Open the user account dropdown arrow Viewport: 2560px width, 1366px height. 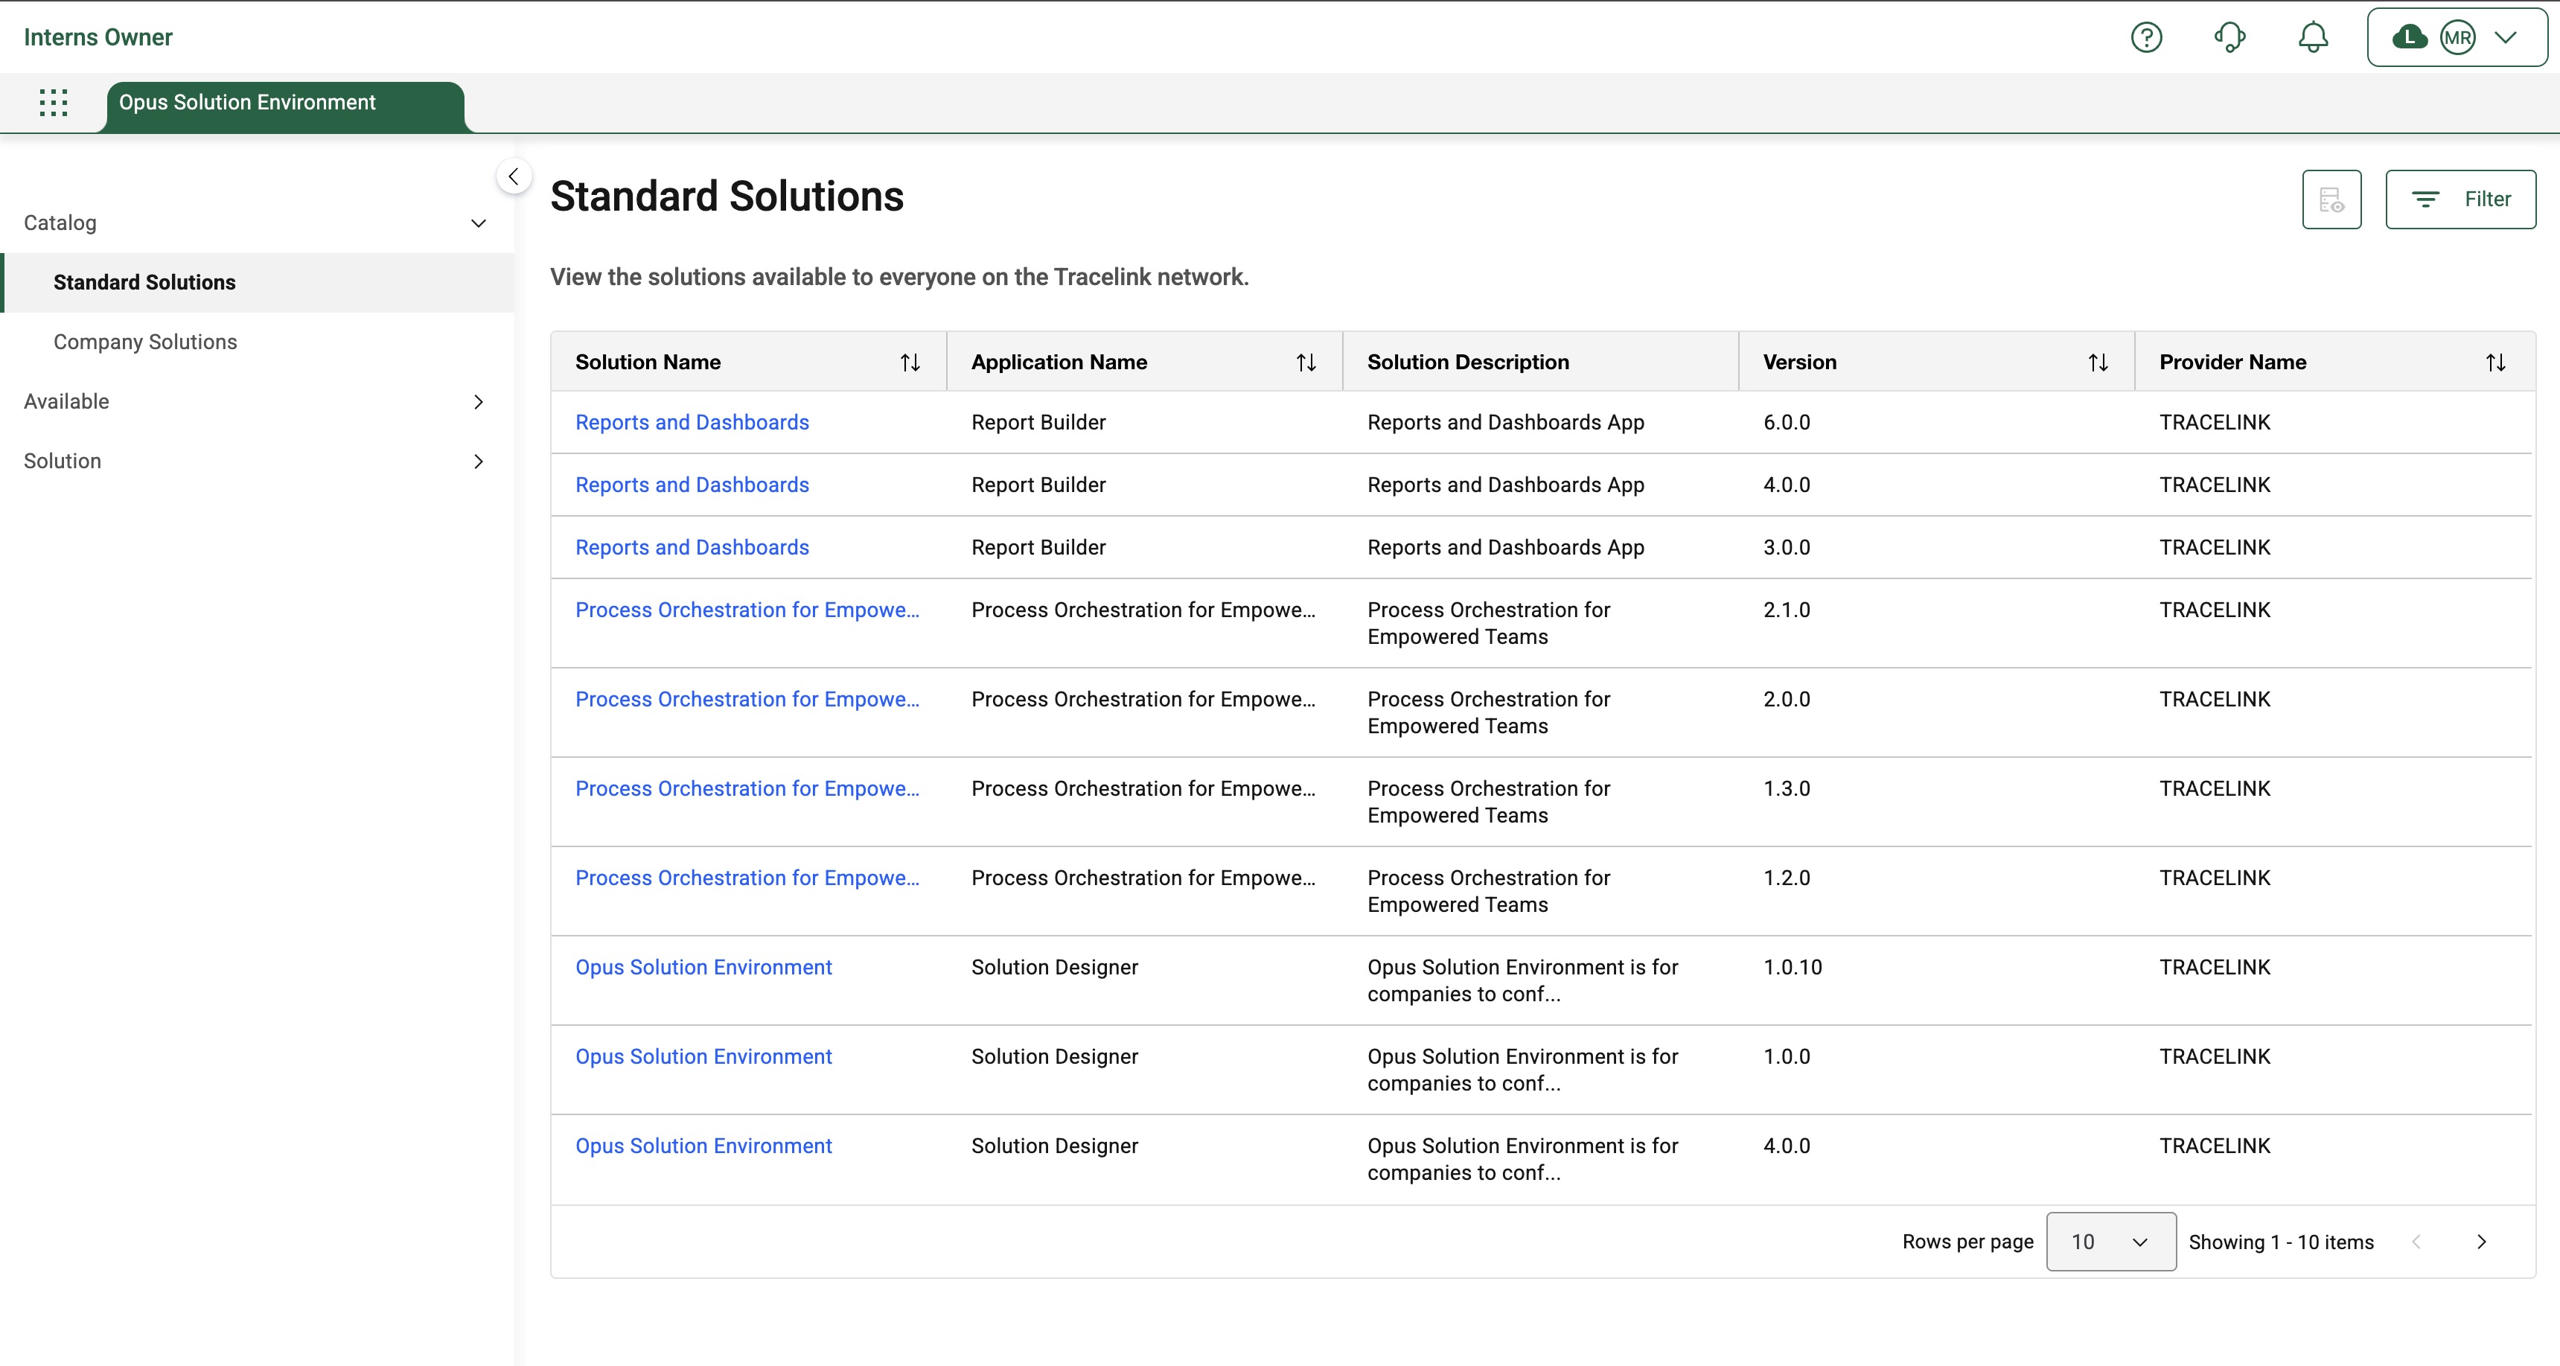[x=2505, y=38]
